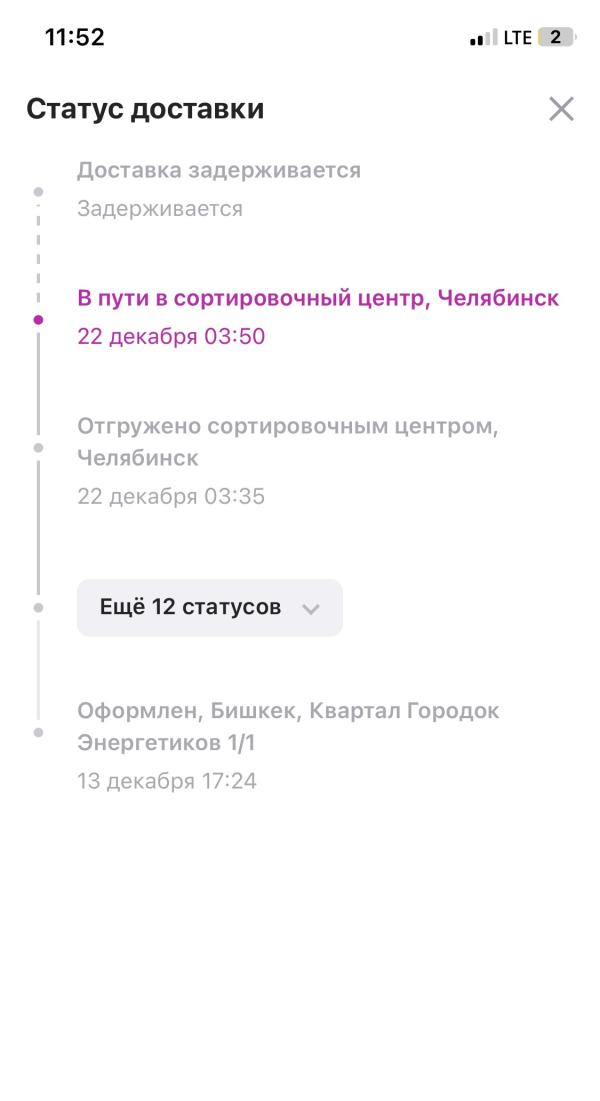Tap the timeline dot beside Ещё 12 статусов

coord(39,607)
